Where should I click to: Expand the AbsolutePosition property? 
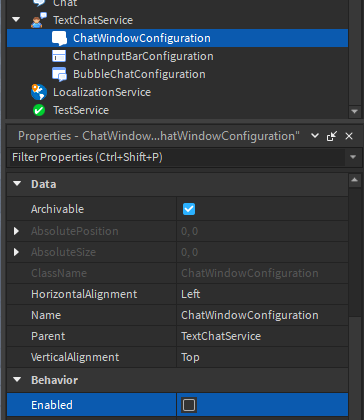[x=16, y=231]
